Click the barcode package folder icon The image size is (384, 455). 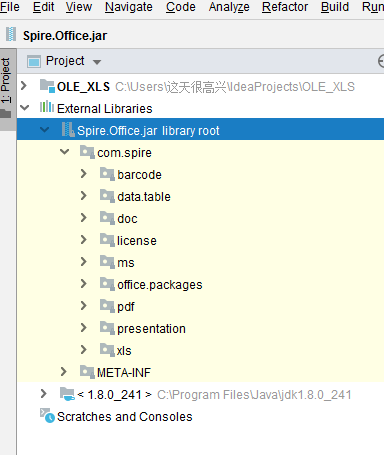[107, 174]
